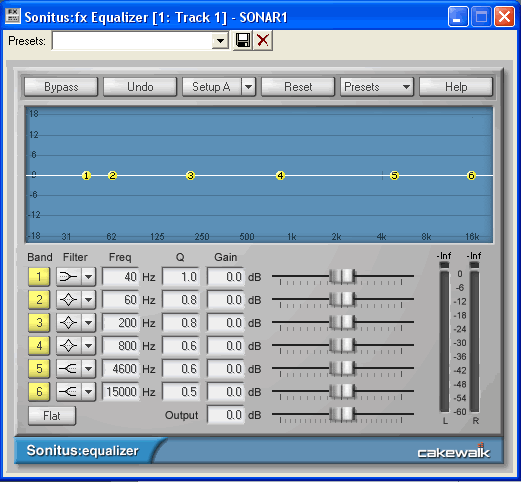Image resolution: width=521 pixels, height=482 pixels.
Task: Click the Undo button
Action: tap(140, 87)
